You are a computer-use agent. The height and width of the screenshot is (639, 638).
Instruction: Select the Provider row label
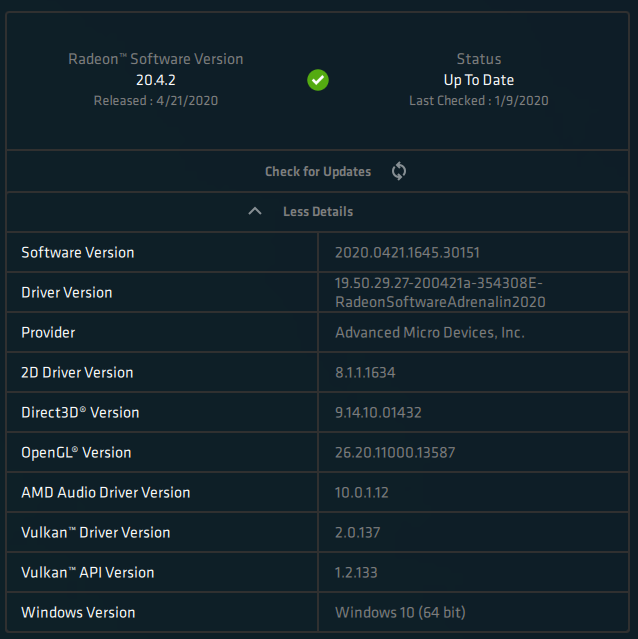(48, 333)
